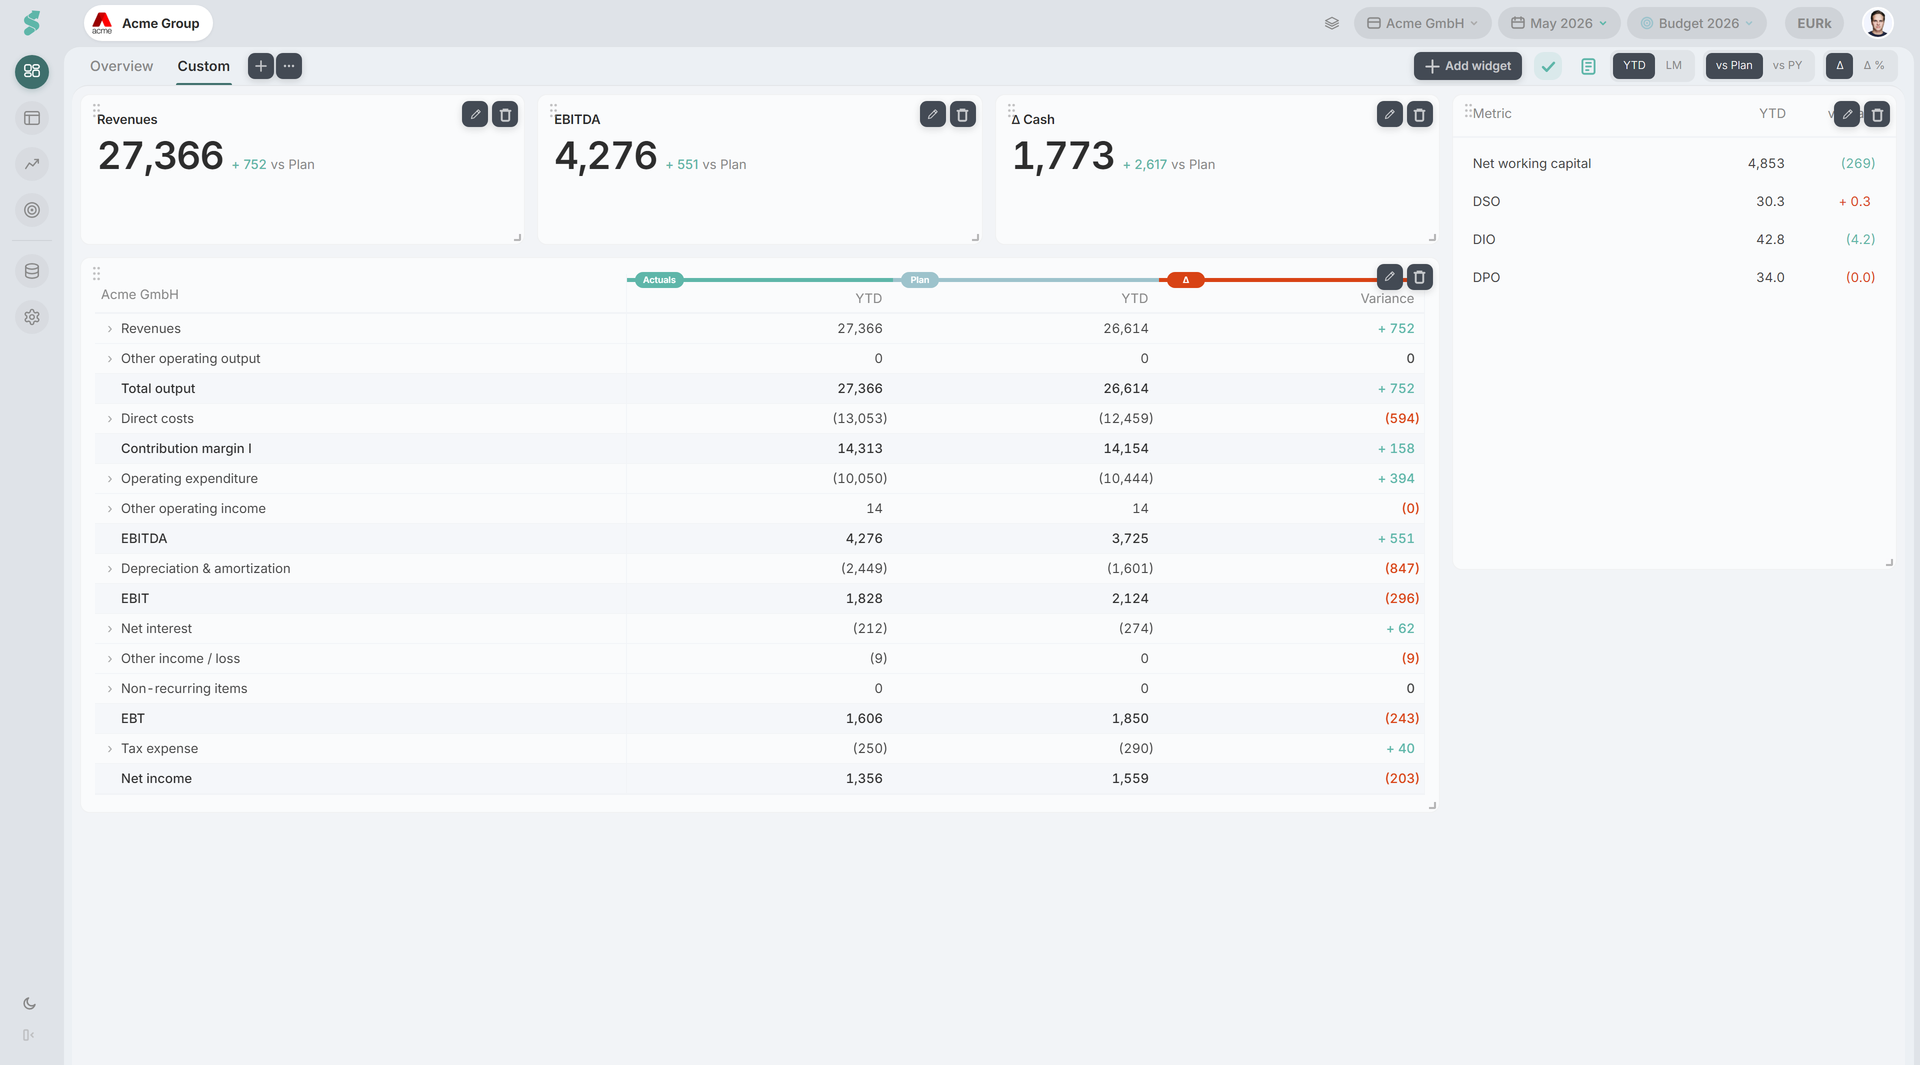Delete the Metric widget
The height and width of the screenshot is (1065, 1920).
click(x=1878, y=114)
